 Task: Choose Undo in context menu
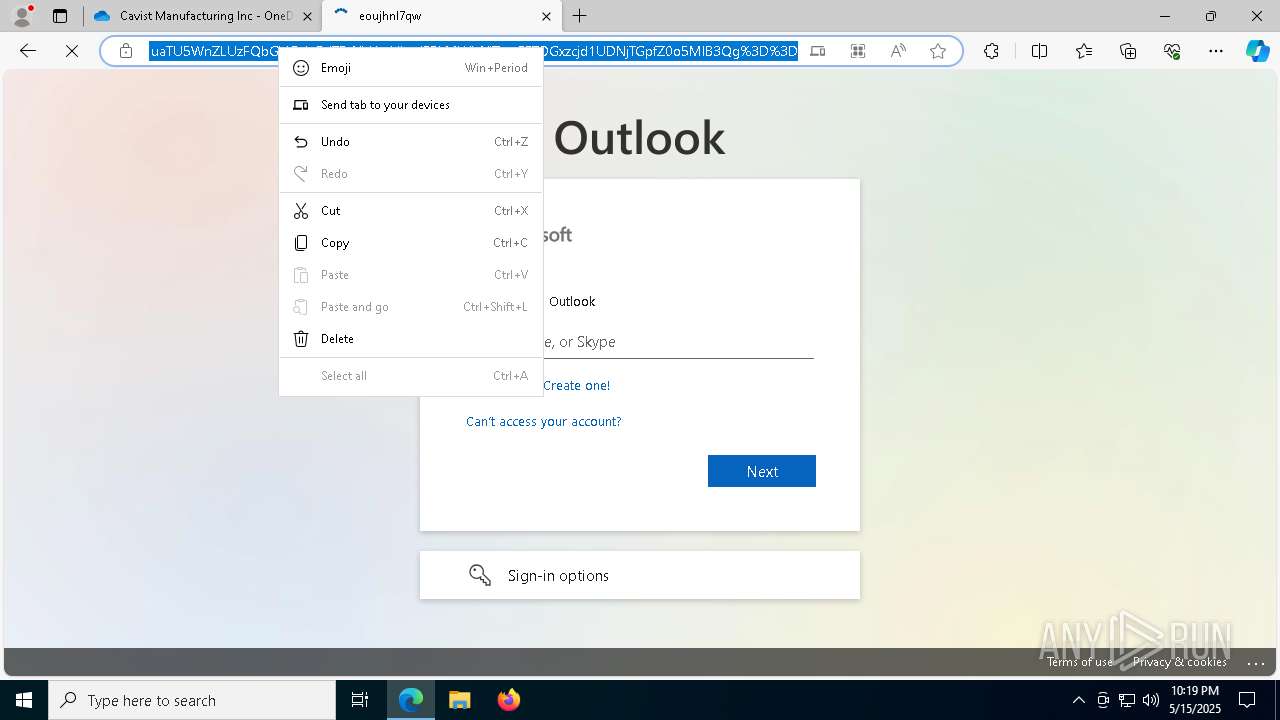click(411, 142)
